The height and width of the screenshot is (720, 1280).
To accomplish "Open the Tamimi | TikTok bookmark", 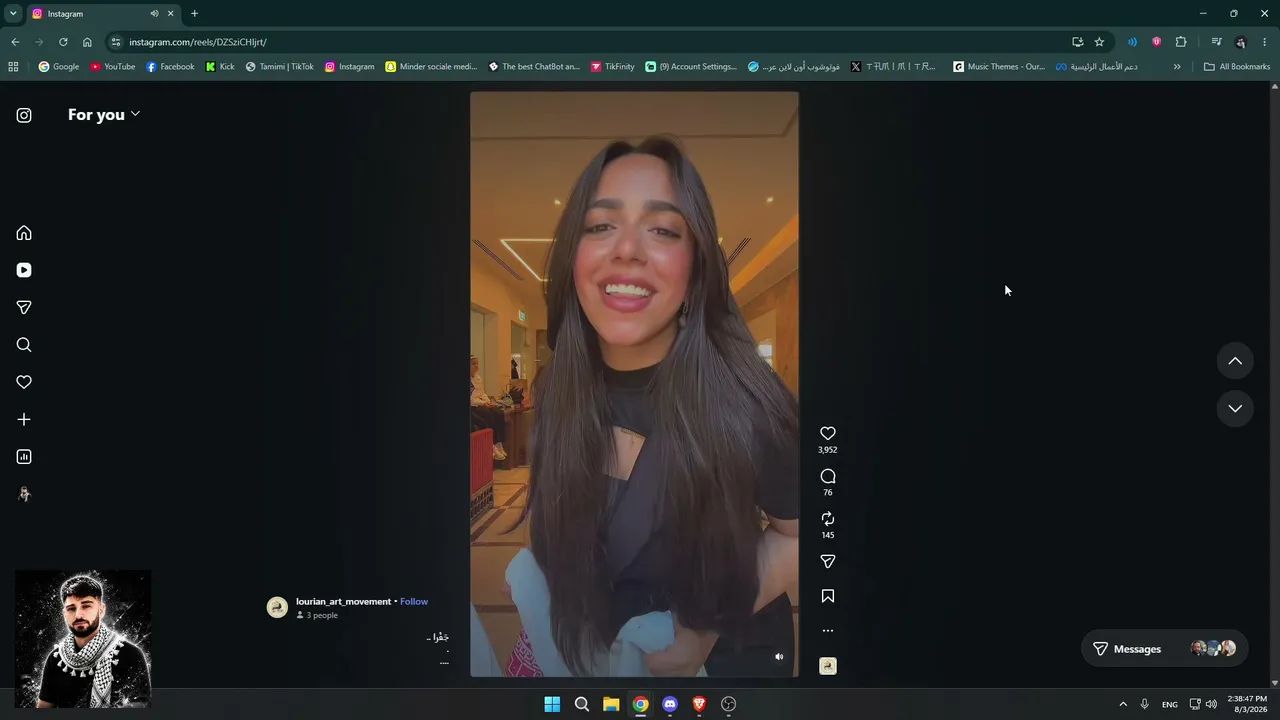I will 279,67.
